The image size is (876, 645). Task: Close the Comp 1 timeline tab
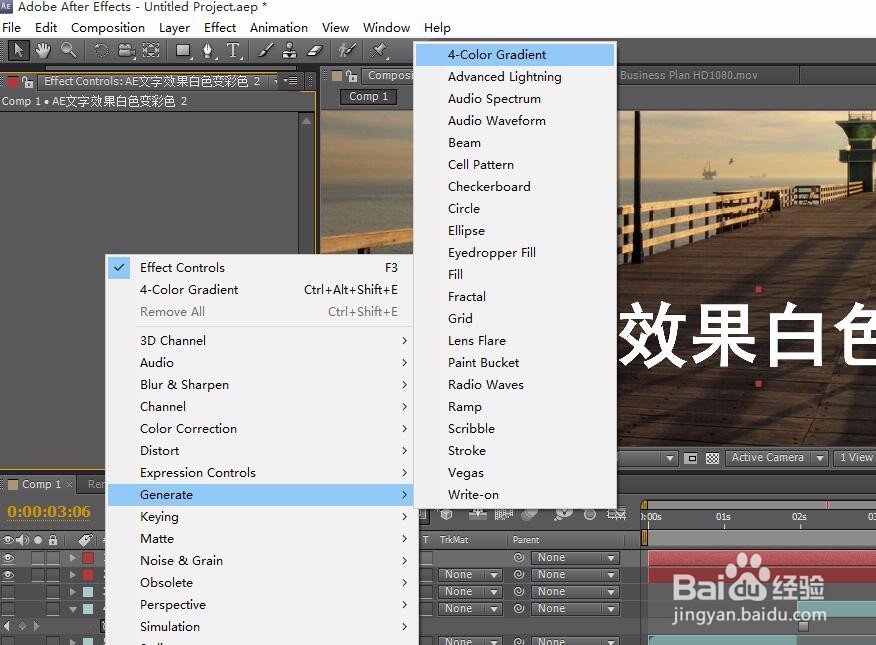(x=69, y=484)
